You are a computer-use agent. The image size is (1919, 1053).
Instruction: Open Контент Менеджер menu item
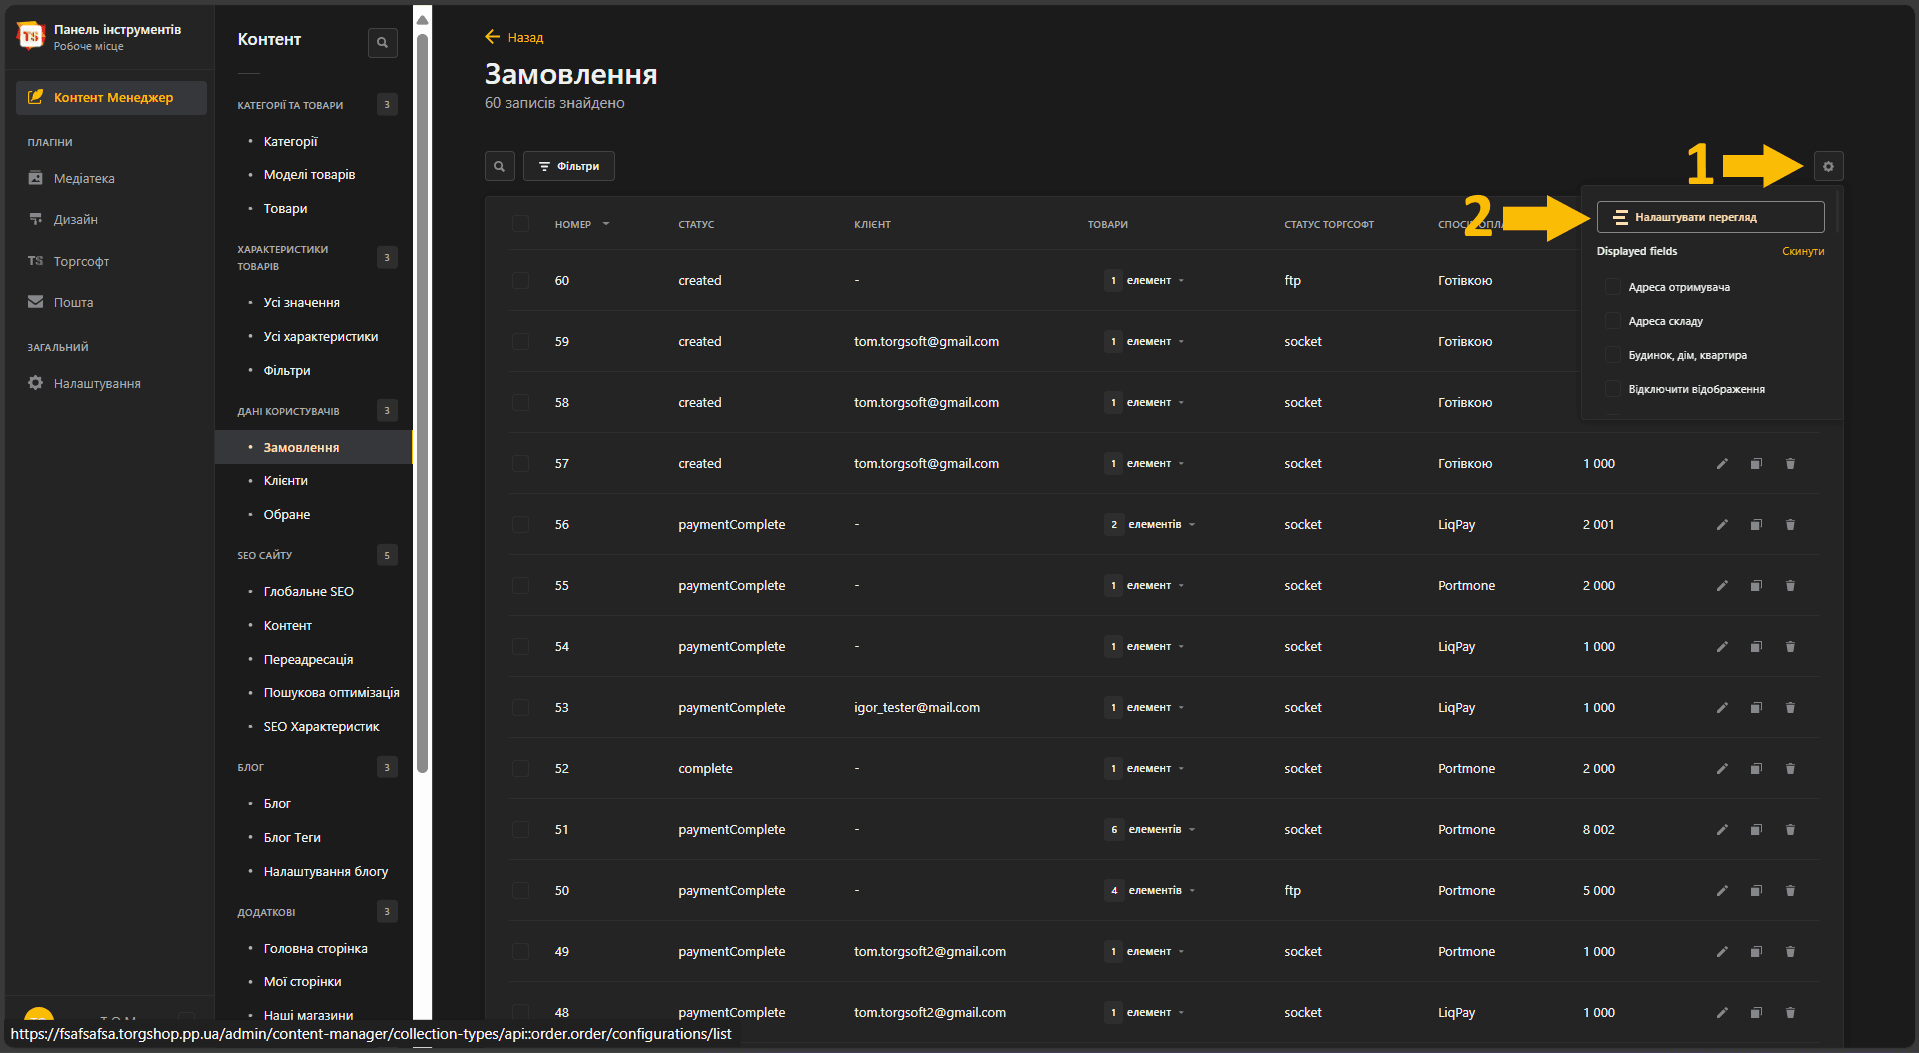111,97
